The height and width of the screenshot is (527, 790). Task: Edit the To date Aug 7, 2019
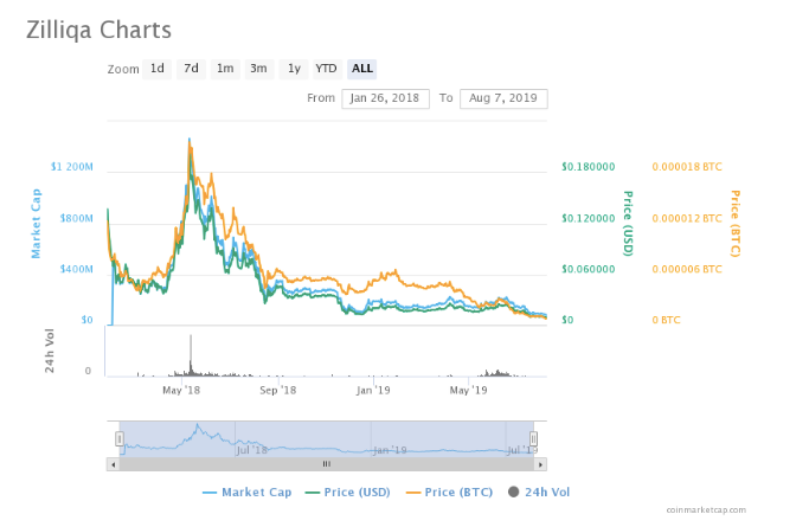(503, 98)
